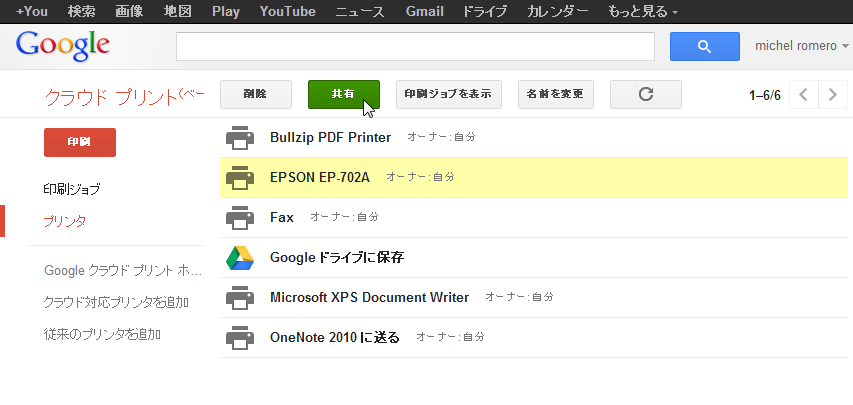This screenshot has width=853, height=405.
Task: Open 検索 in the top bar
Action: pyautogui.click(x=81, y=11)
